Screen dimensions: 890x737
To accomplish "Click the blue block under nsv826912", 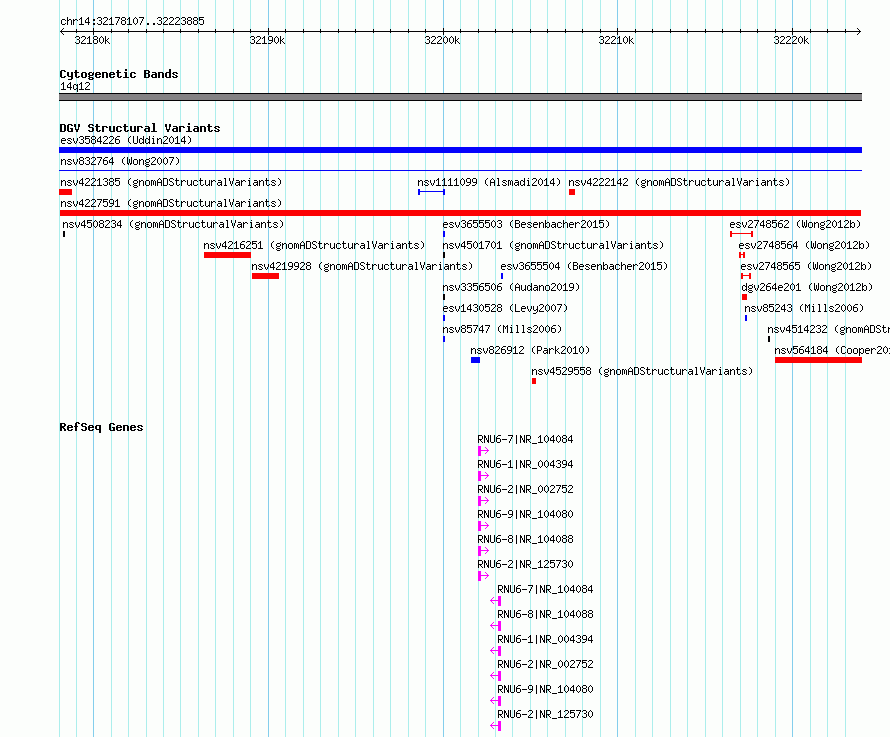I will (476, 360).
